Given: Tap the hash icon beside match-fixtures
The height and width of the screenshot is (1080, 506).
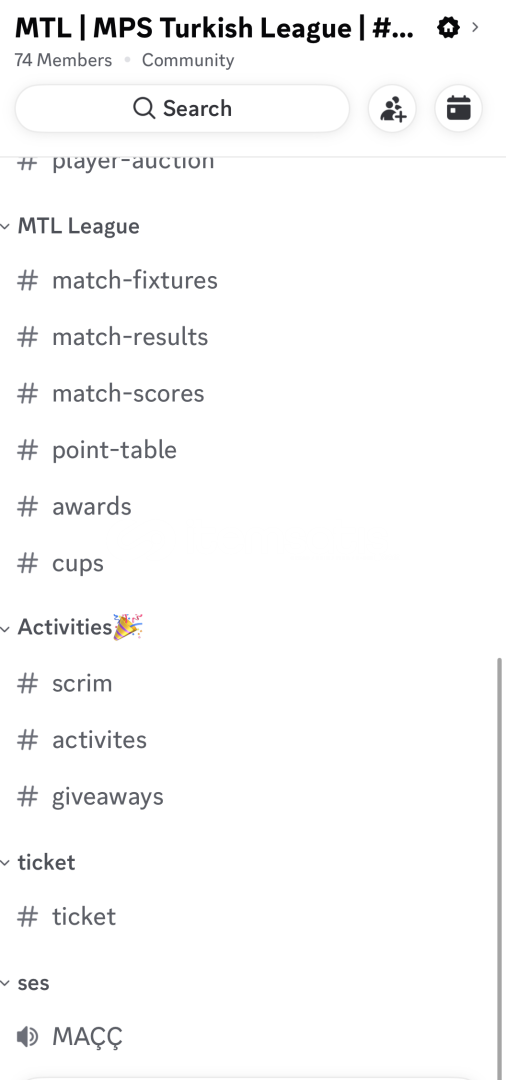Looking at the screenshot, I should [28, 280].
